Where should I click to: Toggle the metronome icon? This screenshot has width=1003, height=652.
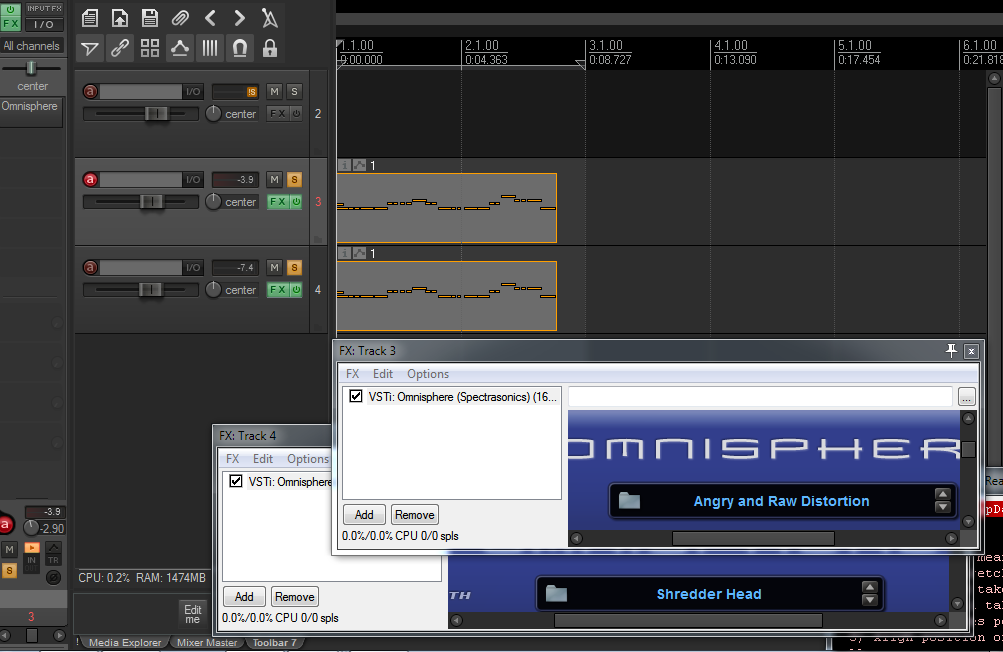pyautogui.click(x=269, y=18)
